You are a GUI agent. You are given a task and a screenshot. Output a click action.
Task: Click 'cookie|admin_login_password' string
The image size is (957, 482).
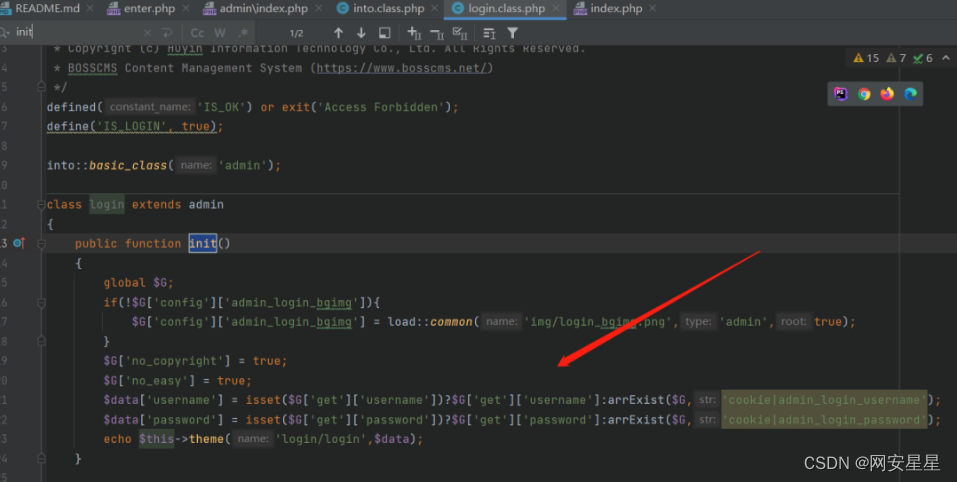[824, 419]
